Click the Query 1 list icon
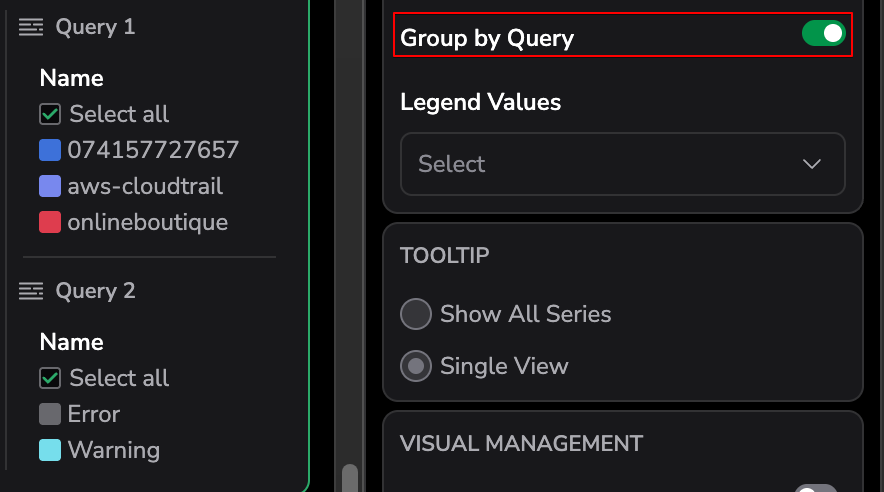The width and height of the screenshot is (884, 492). pyautogui.click(x=31, y=27)
